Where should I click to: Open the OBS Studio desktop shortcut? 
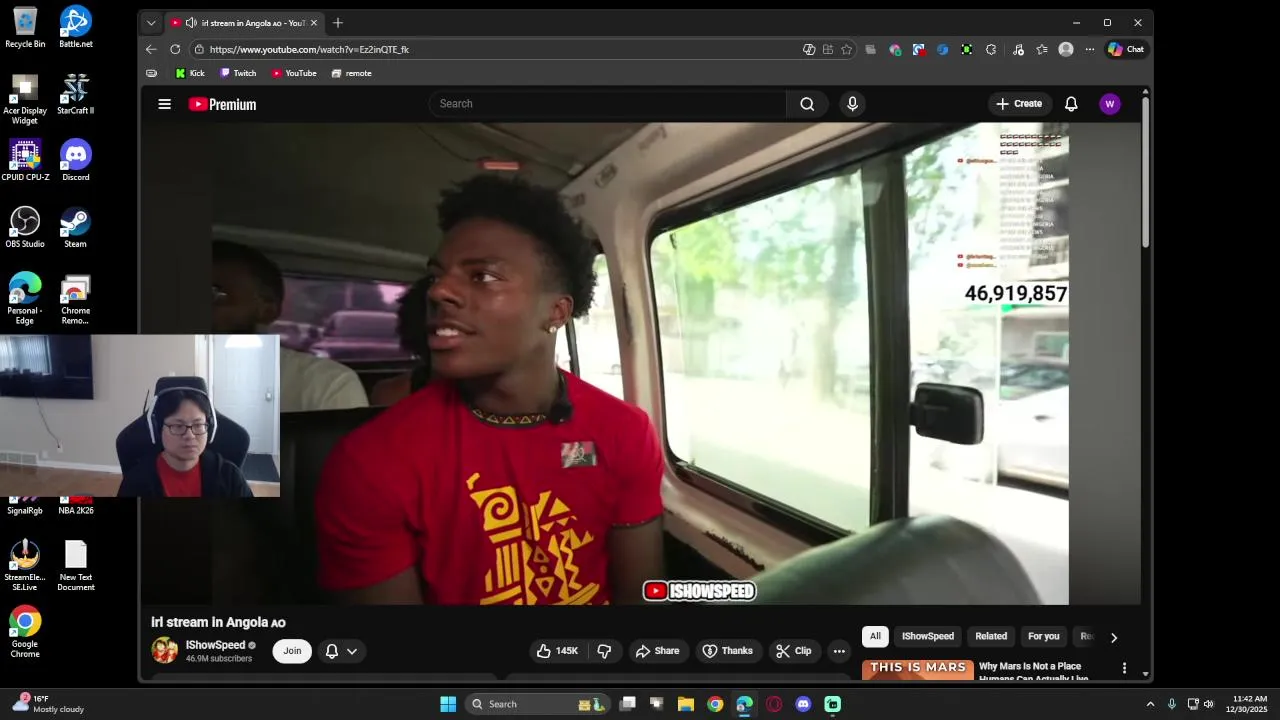[x=25, y=227]
